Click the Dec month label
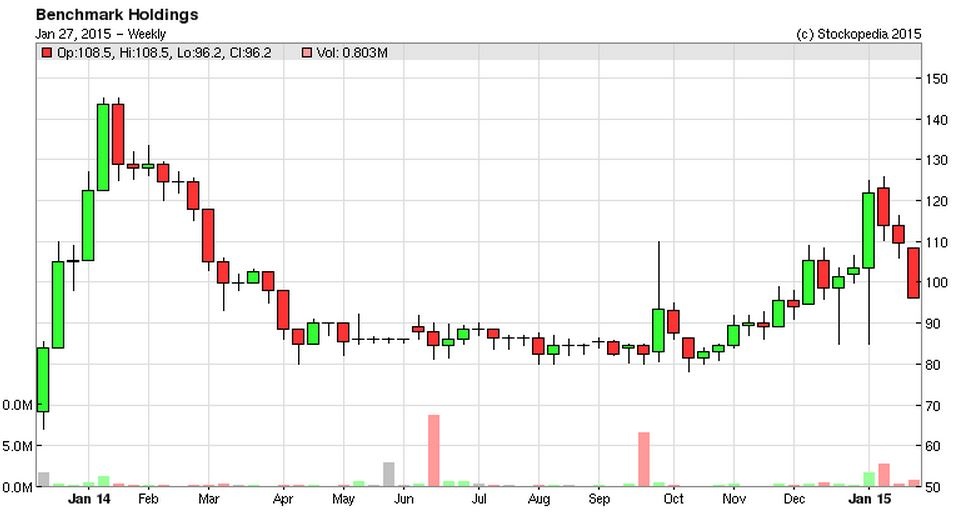Viewport: 963px width, 526px height. [x=794, y=498]
